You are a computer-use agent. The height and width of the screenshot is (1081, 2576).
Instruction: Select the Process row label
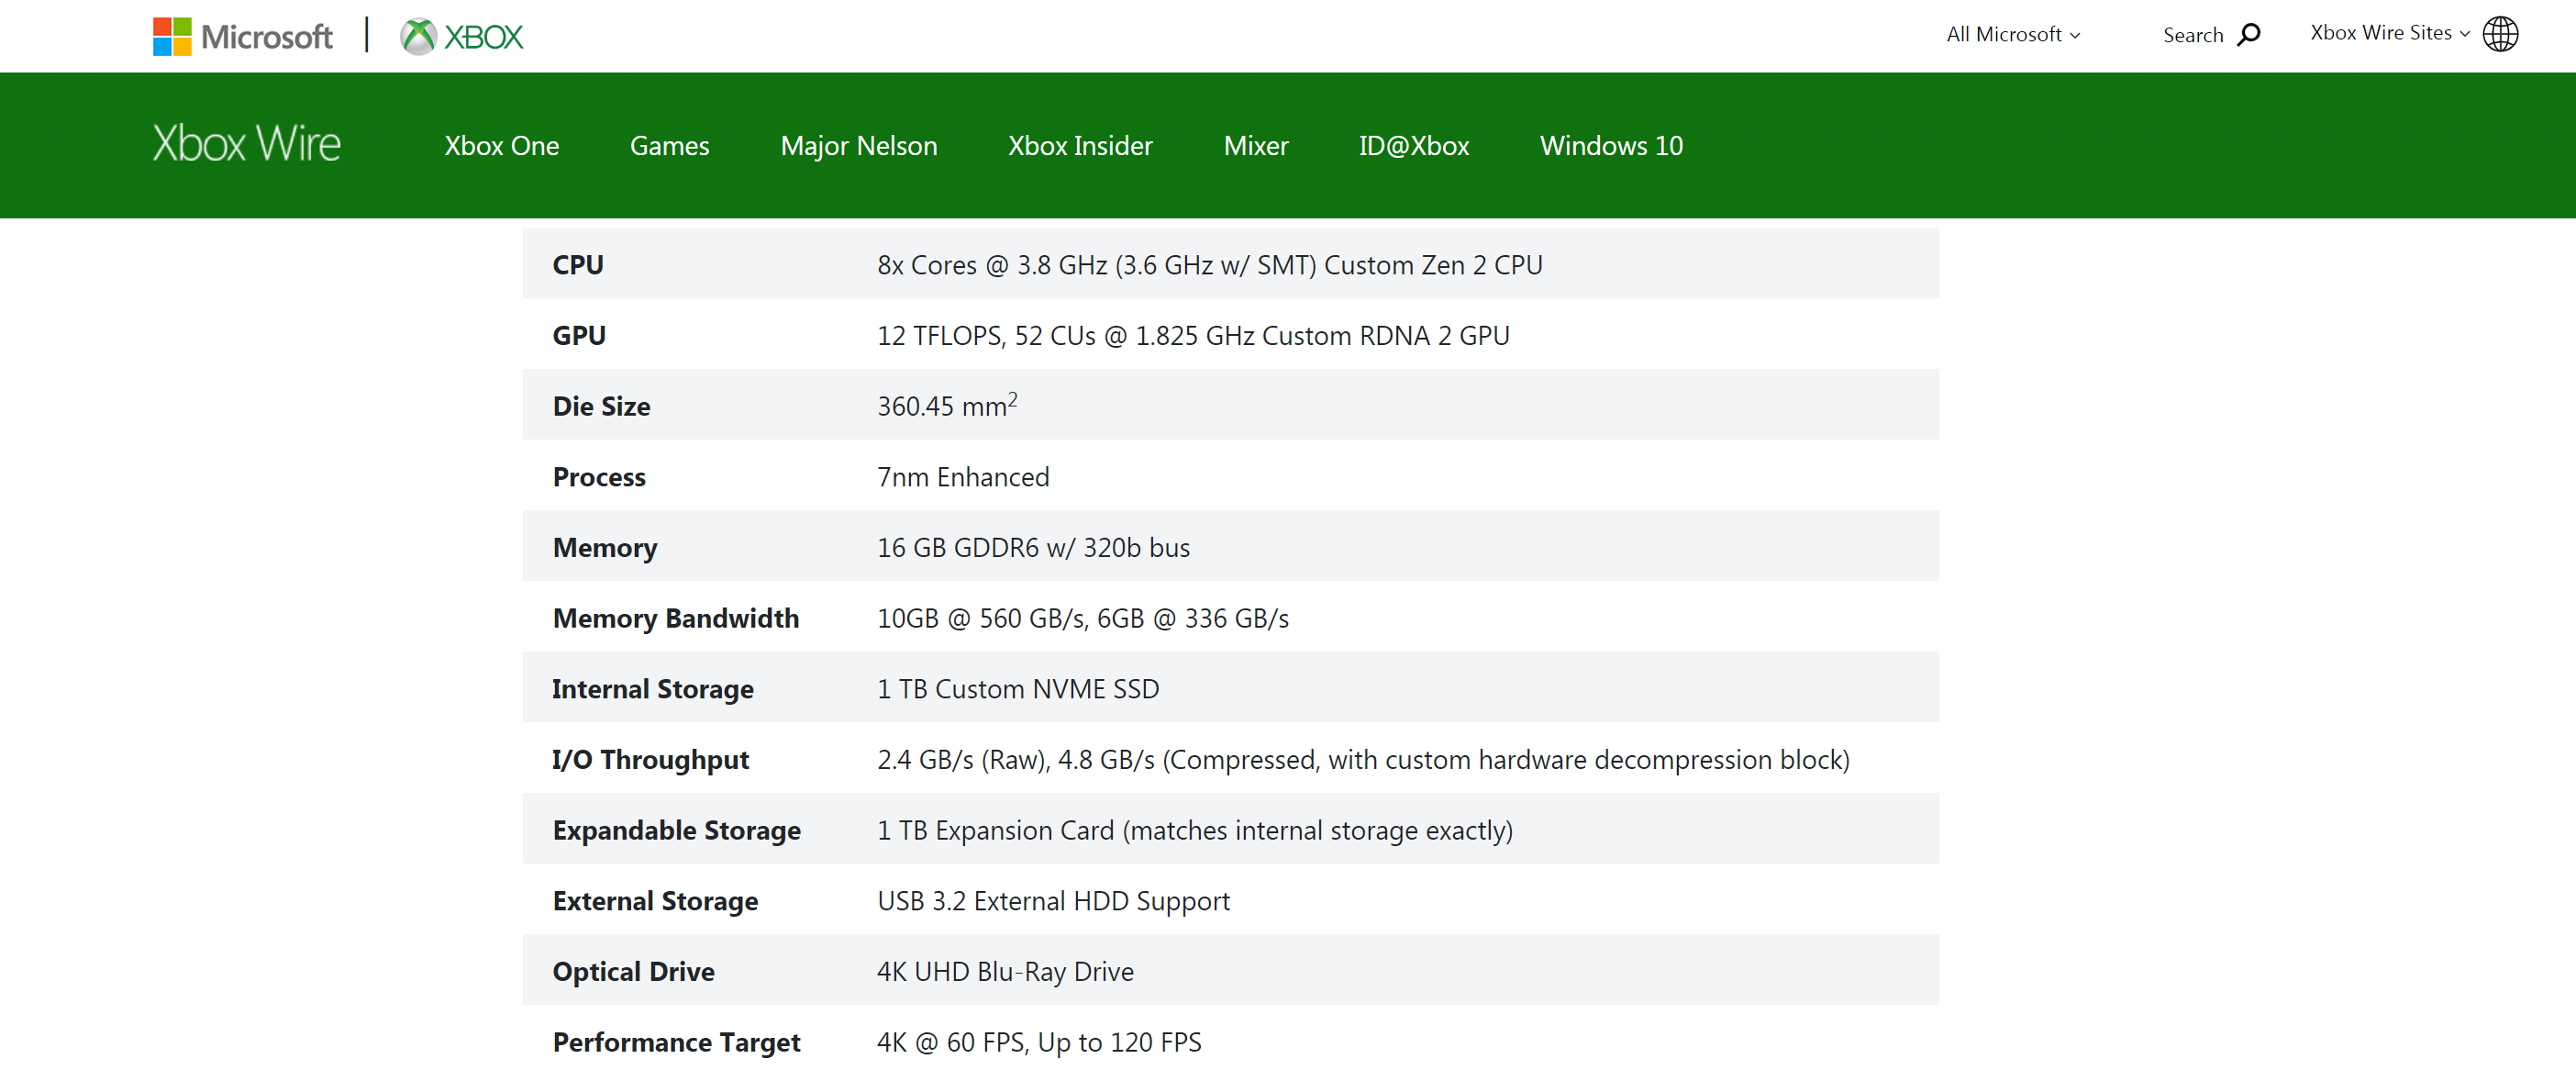[599, 477]
